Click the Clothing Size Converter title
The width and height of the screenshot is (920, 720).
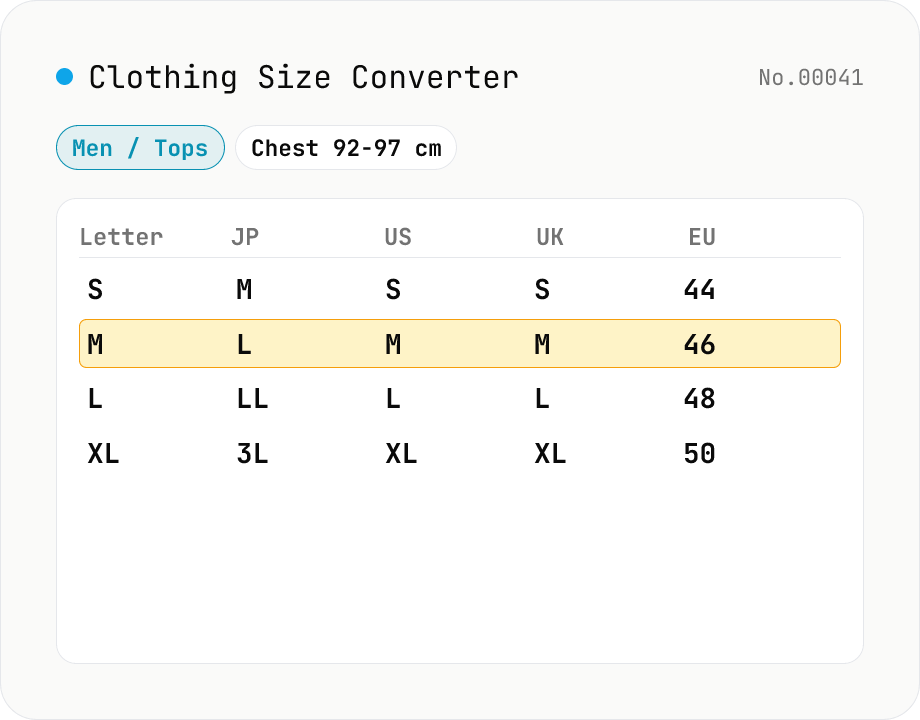(303, 77)
